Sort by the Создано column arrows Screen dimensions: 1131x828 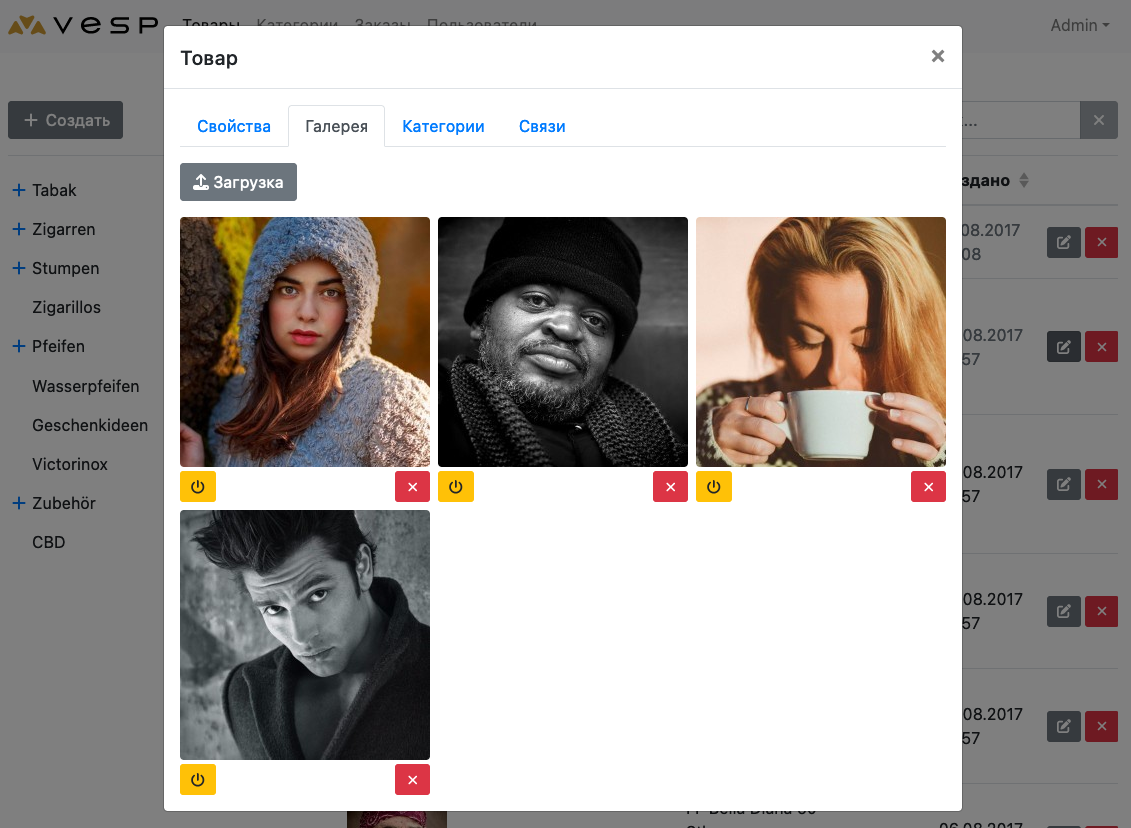click(1023, 181)
